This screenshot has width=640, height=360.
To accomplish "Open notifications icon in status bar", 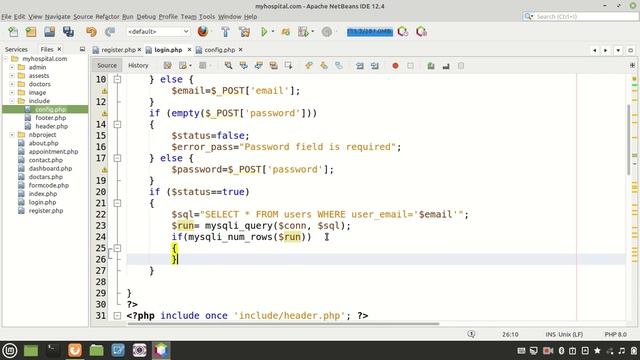I will click(x=471, y=334).
